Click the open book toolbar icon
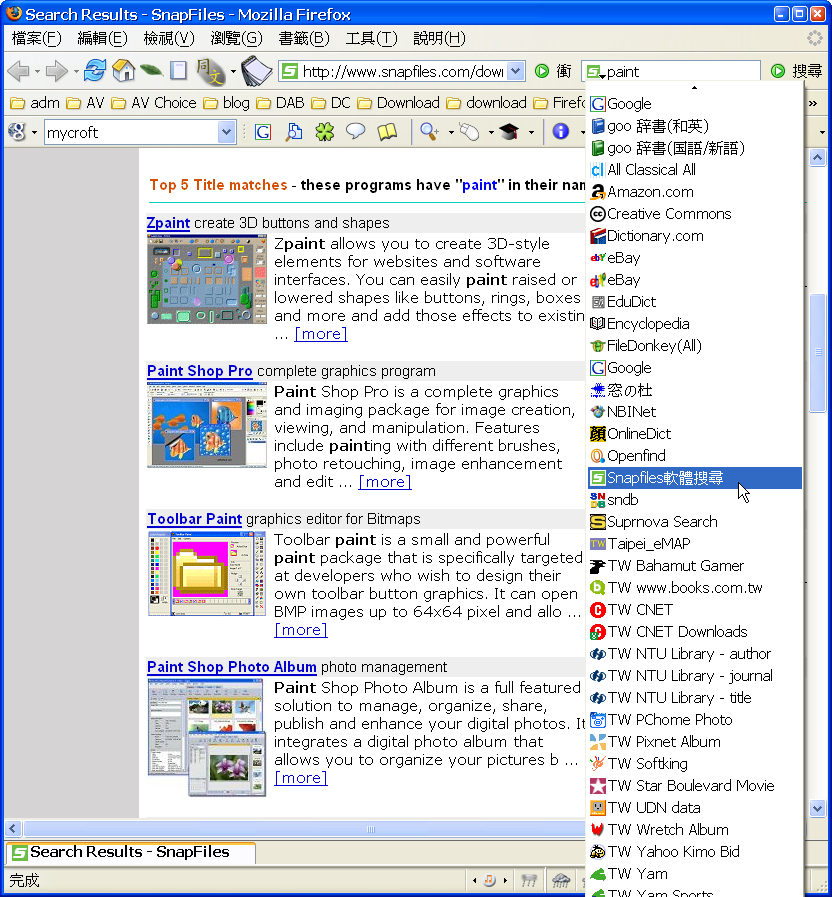Viewport: 832px width, 897px height. 387,132
